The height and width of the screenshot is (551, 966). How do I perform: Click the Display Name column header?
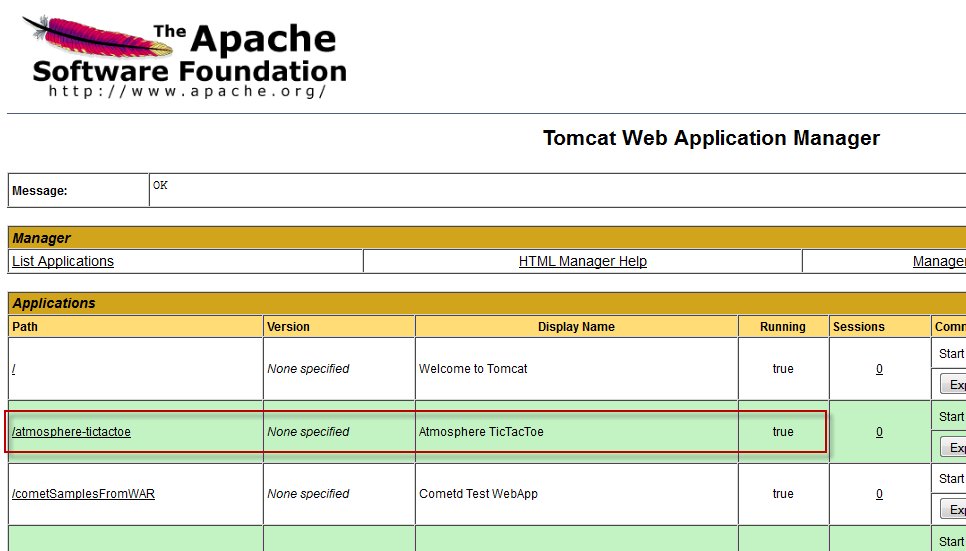pyautogui.click(x=576, y=327)
